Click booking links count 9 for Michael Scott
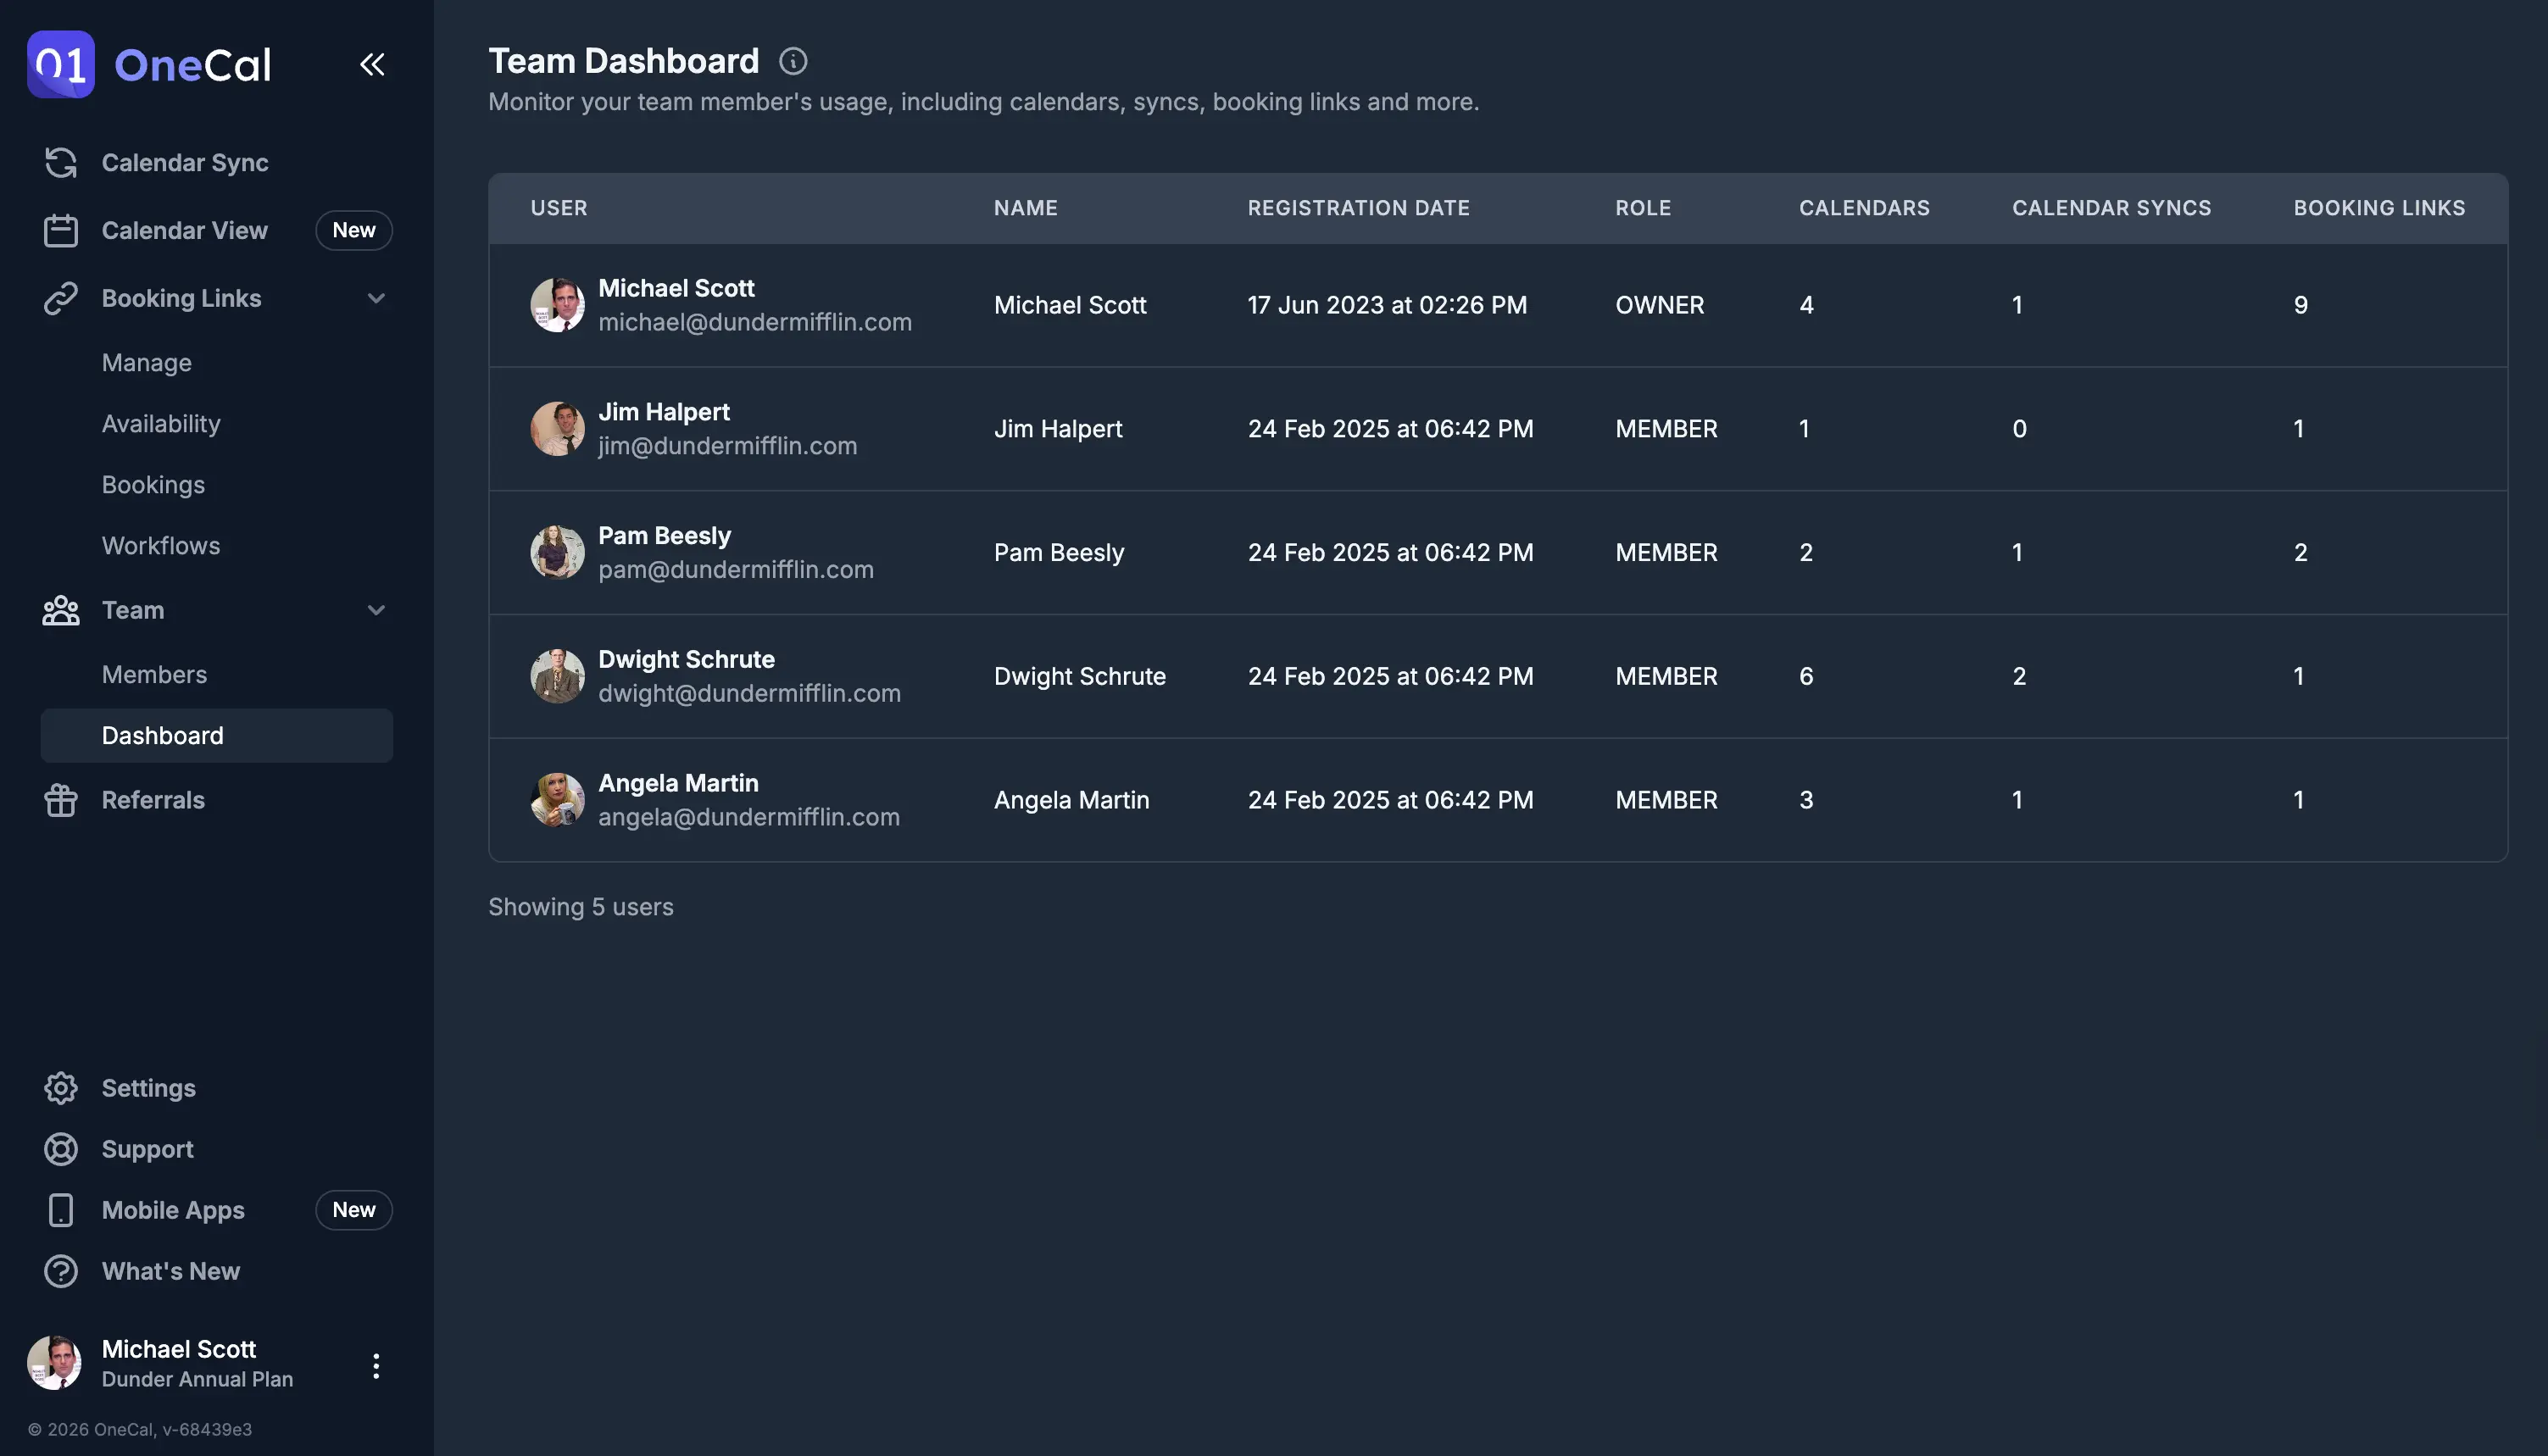 click(2301, 305)
